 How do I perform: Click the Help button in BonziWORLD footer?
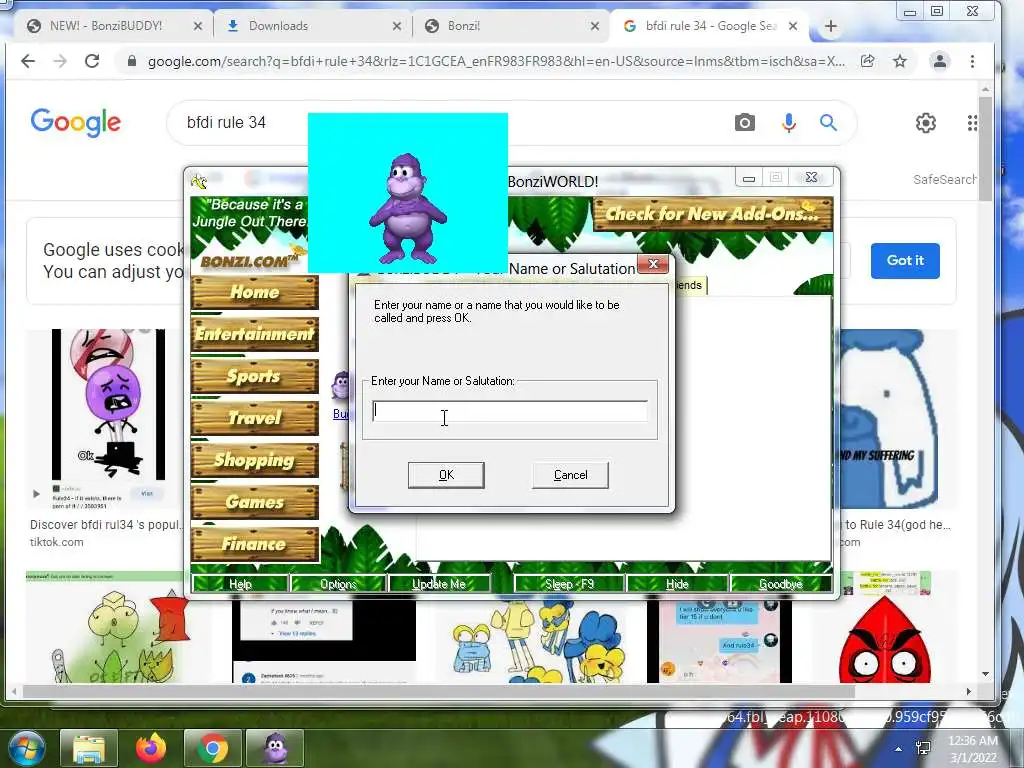tap(240, 584)
